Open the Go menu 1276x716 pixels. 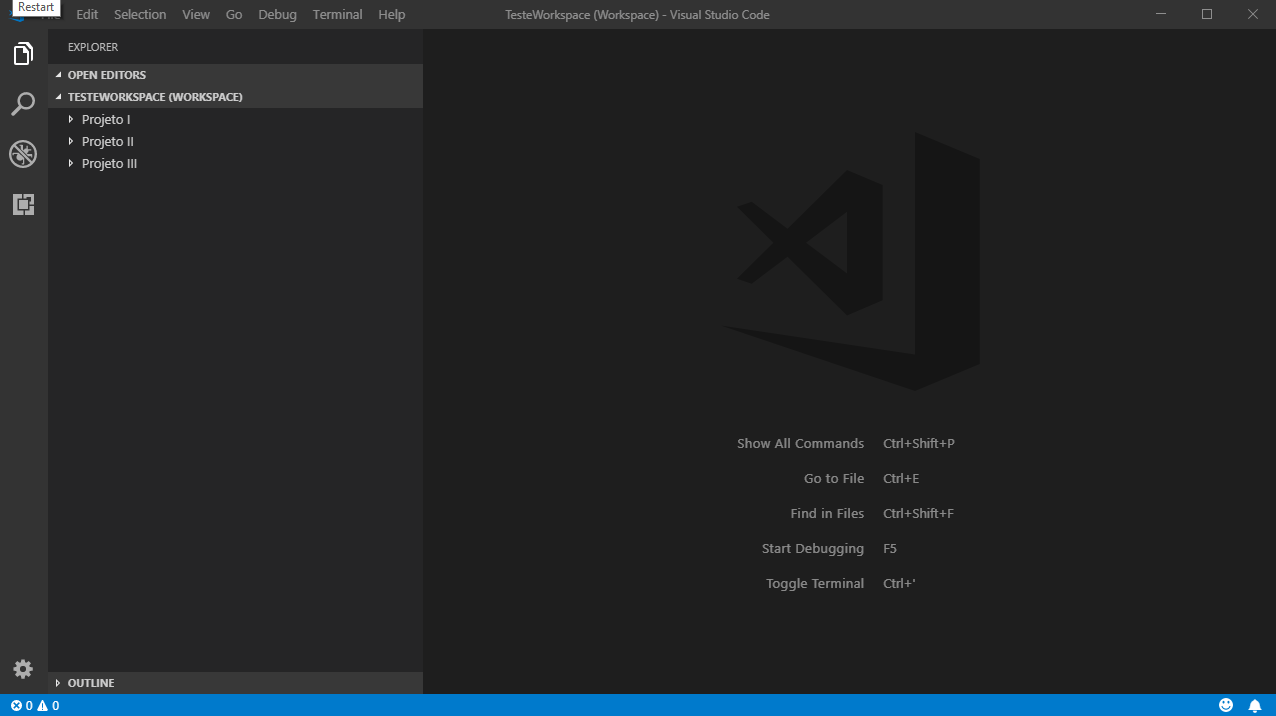tap(234, 15)
